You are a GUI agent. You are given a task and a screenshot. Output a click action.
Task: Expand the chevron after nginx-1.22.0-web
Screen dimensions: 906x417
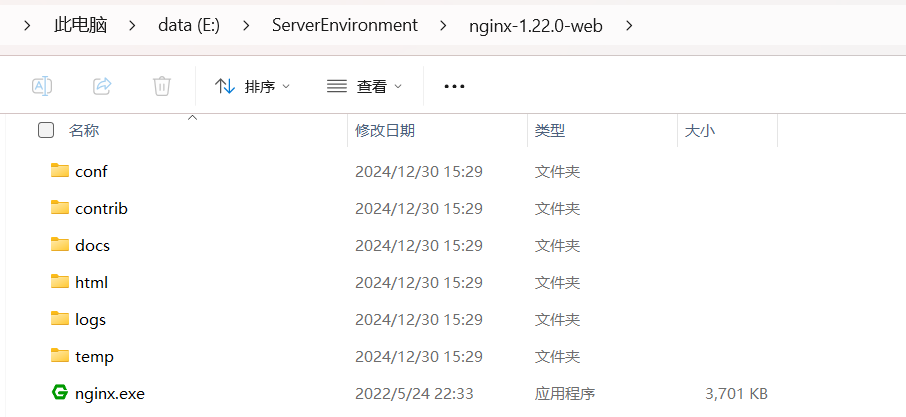pos(629,25)
